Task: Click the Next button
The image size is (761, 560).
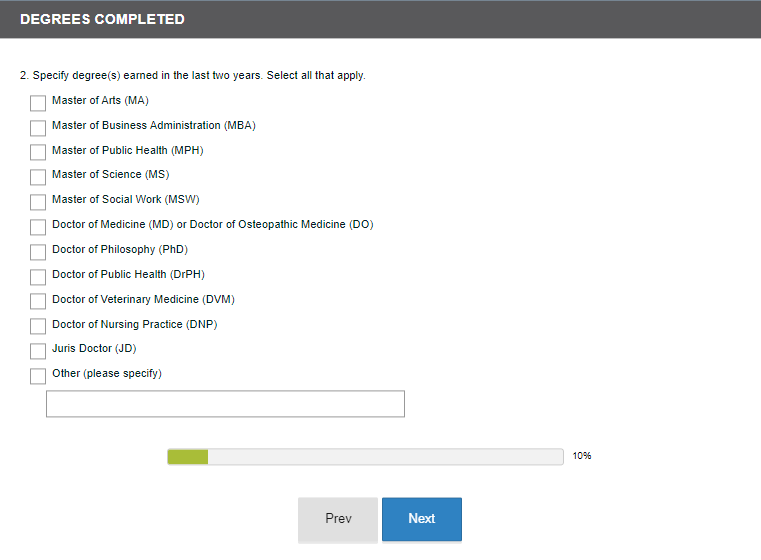Action: tap(421, 519)
